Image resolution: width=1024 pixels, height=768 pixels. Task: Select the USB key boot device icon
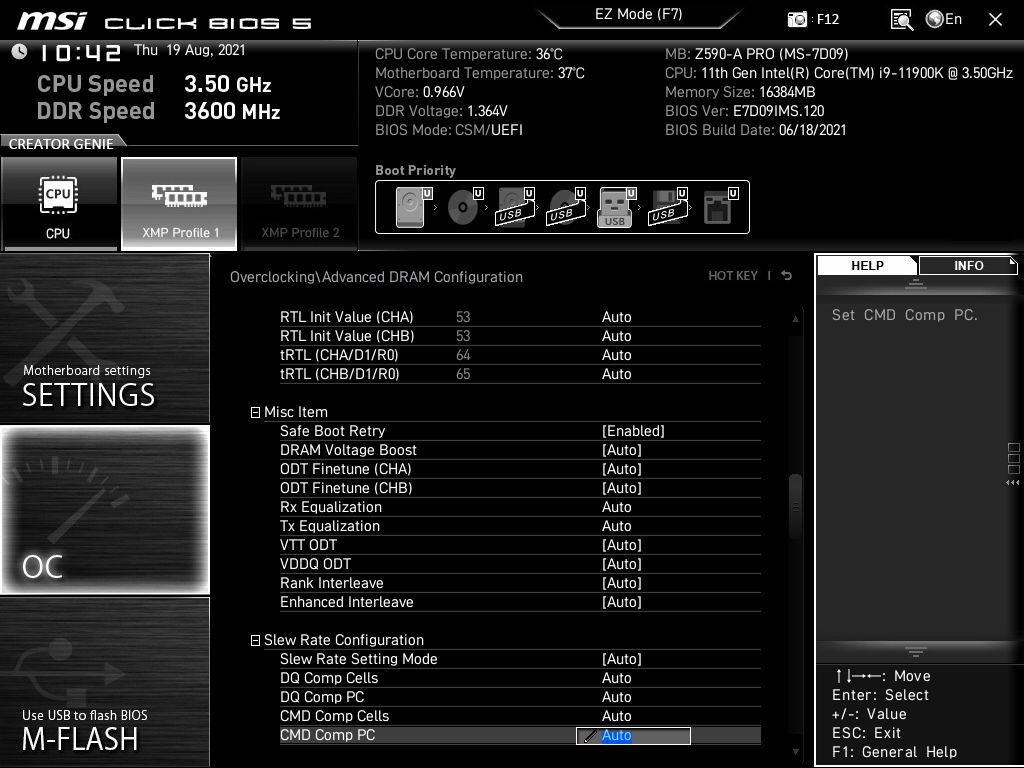click(x=616, y=207)
